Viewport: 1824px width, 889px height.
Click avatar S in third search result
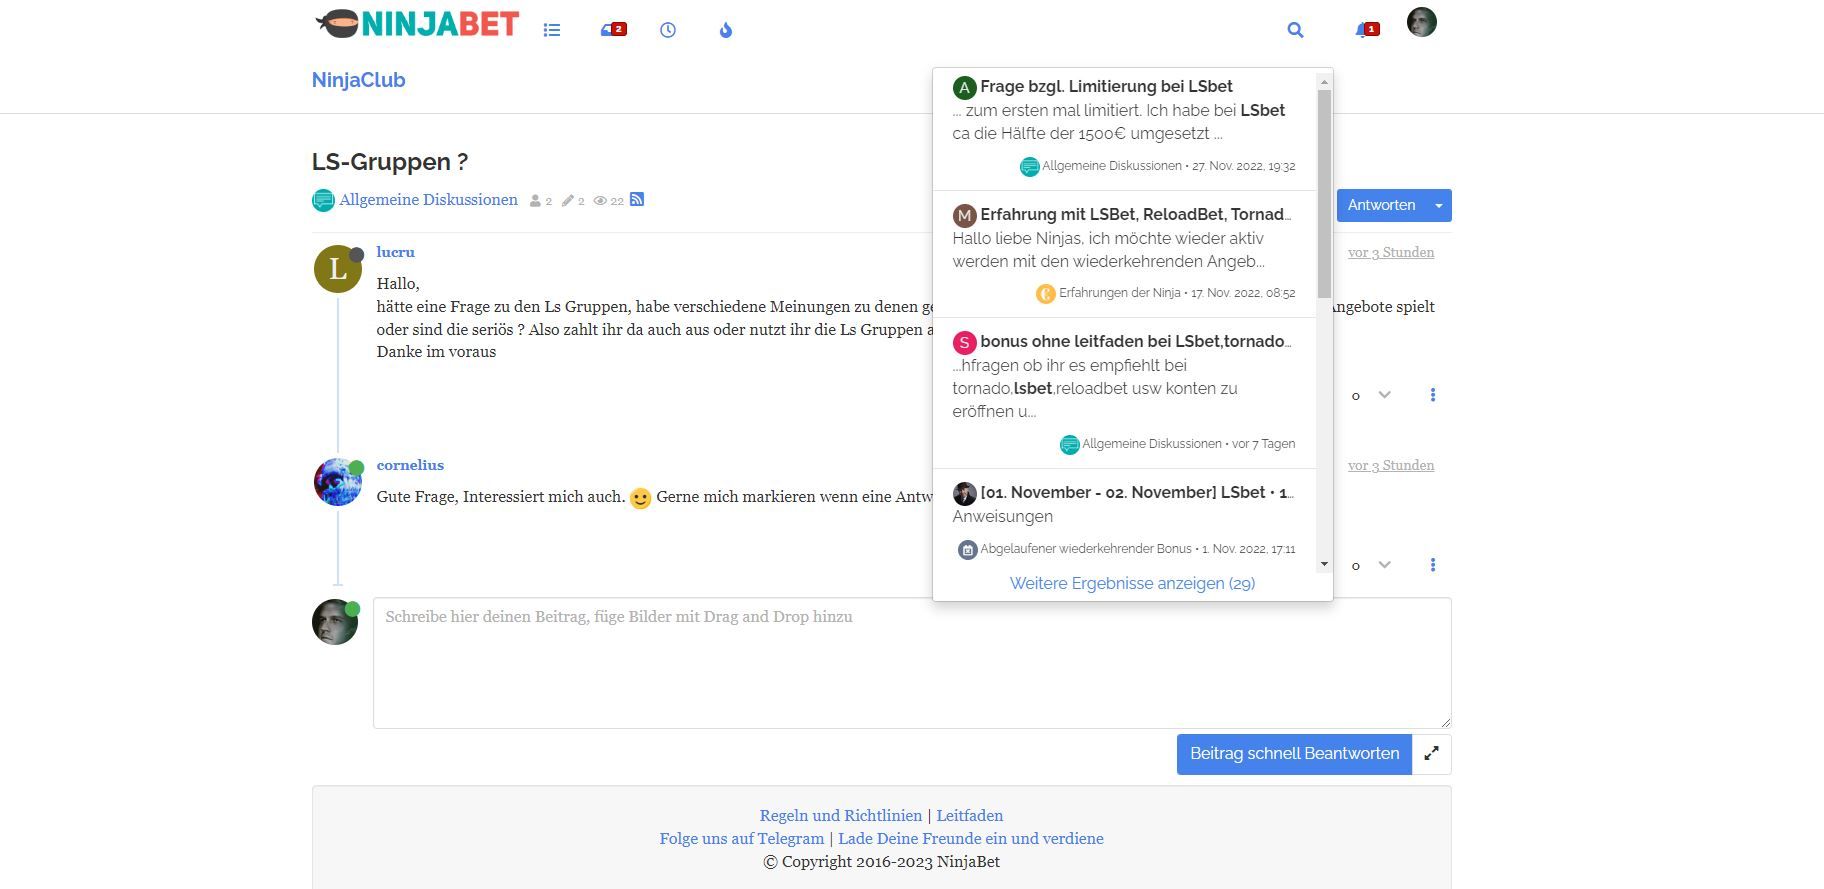point(964,343)
